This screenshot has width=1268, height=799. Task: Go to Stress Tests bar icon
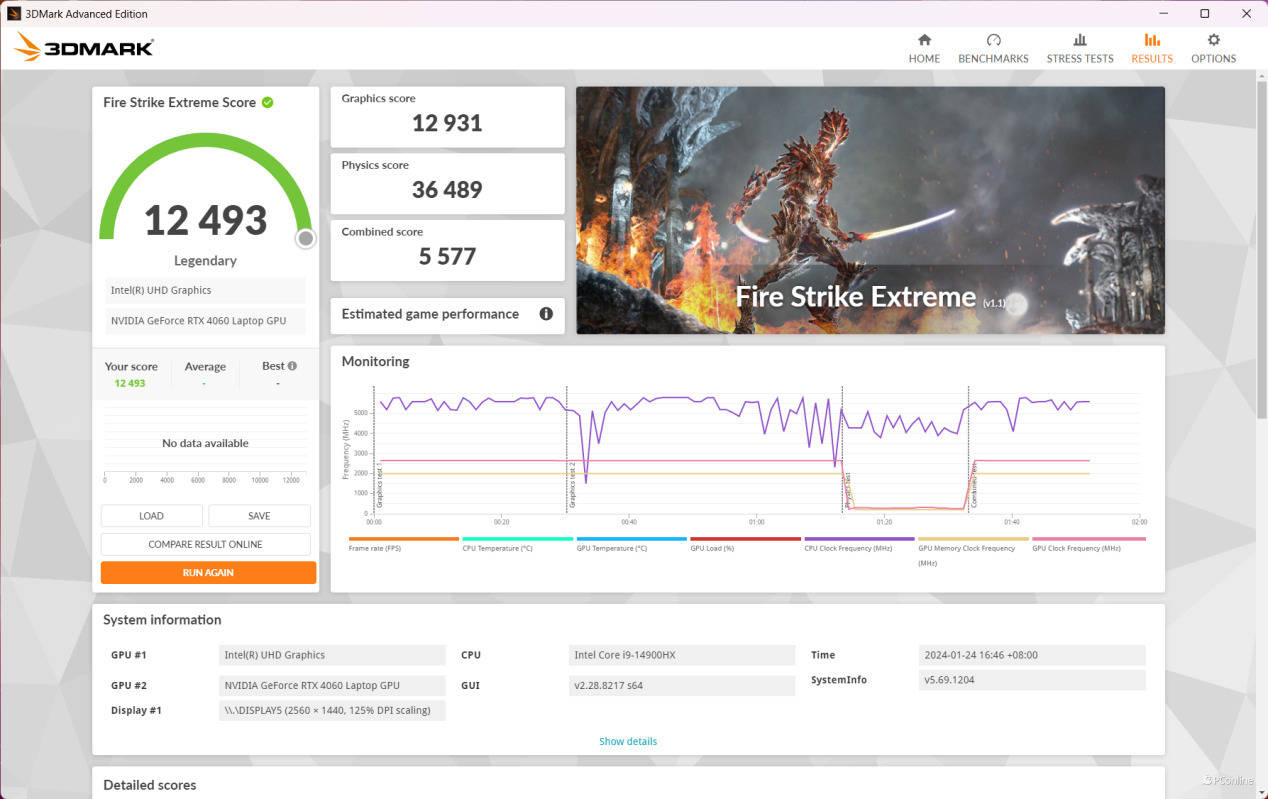(x=1079, y=40)
